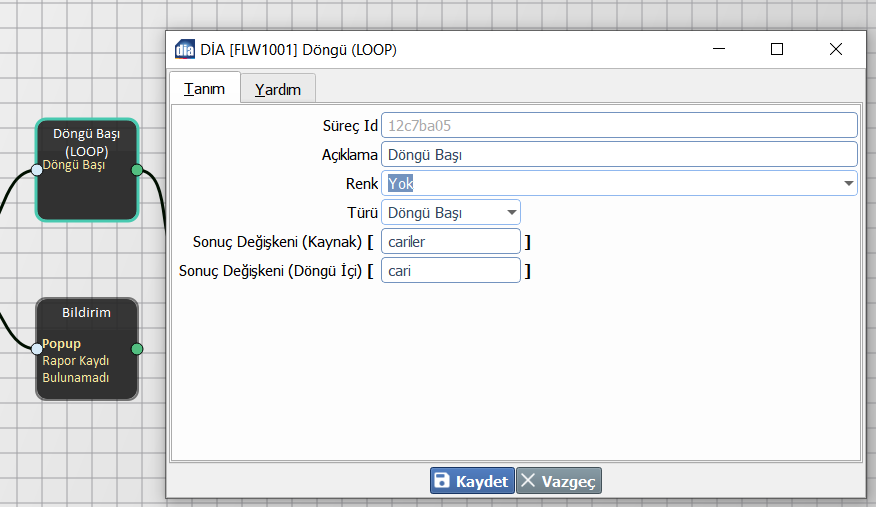This screenshot has width=876, height=507.
Task: Expand the Renk dropdown arrow
Action: click(x=848, y=183)
